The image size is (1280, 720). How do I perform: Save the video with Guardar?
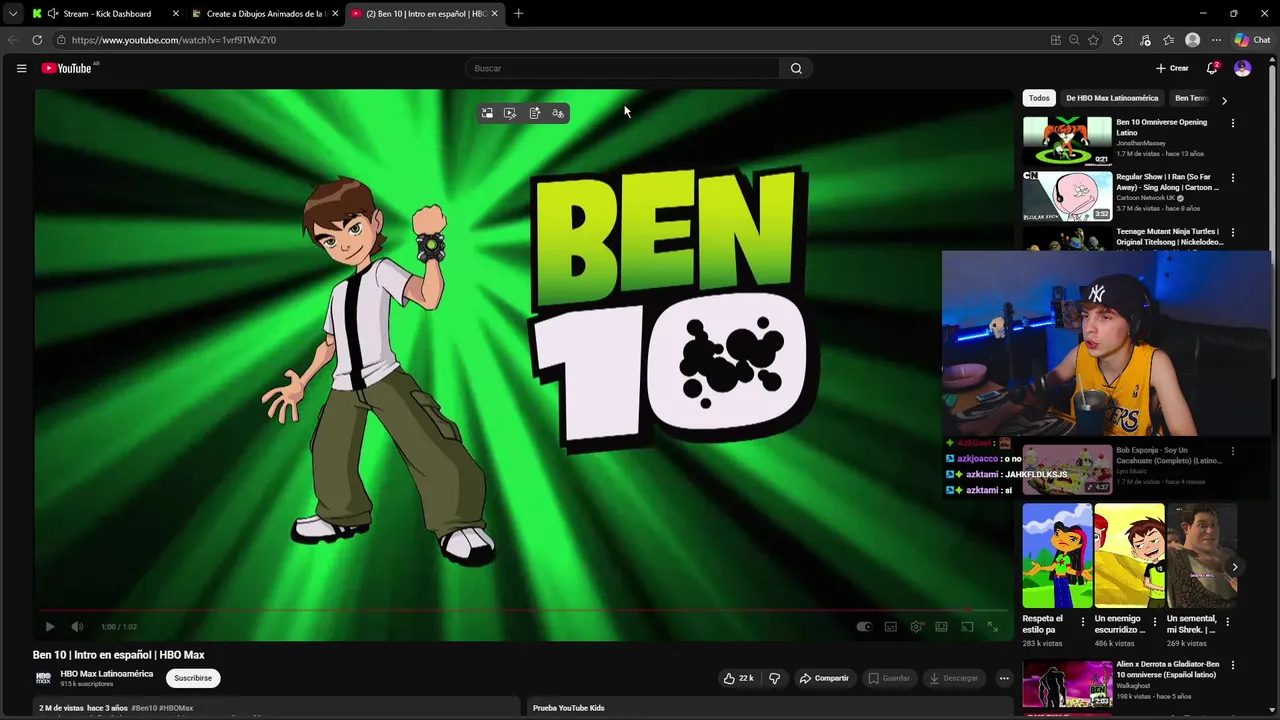pos(889,678)
